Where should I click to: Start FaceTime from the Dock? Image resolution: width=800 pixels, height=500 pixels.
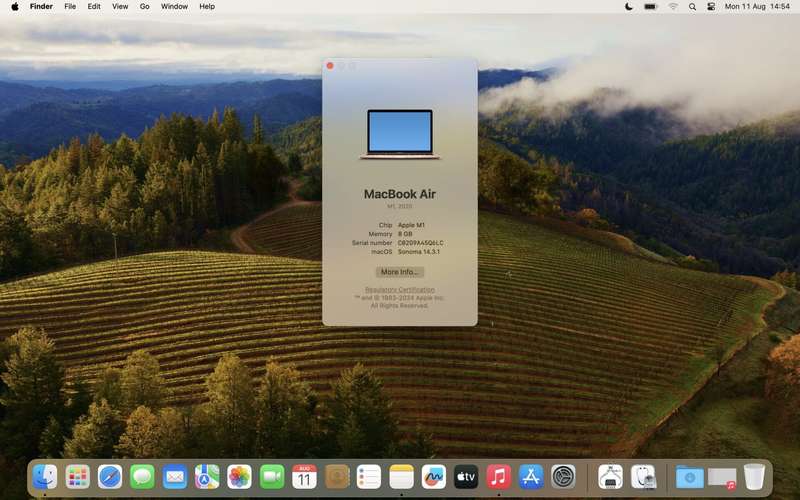coord(272,477)
